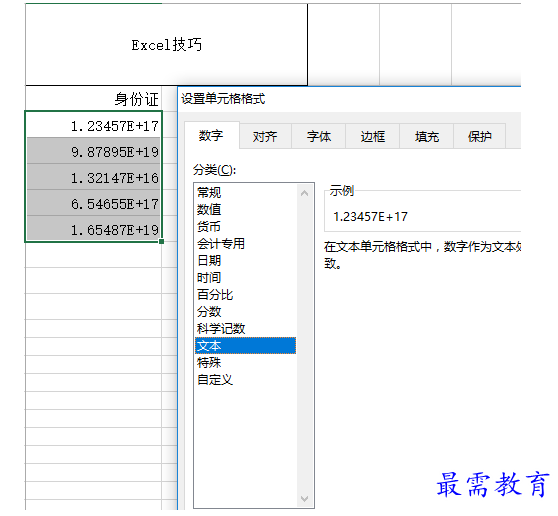Switch to the 保护 tab
558x516 pixels.
click(480, 136)
